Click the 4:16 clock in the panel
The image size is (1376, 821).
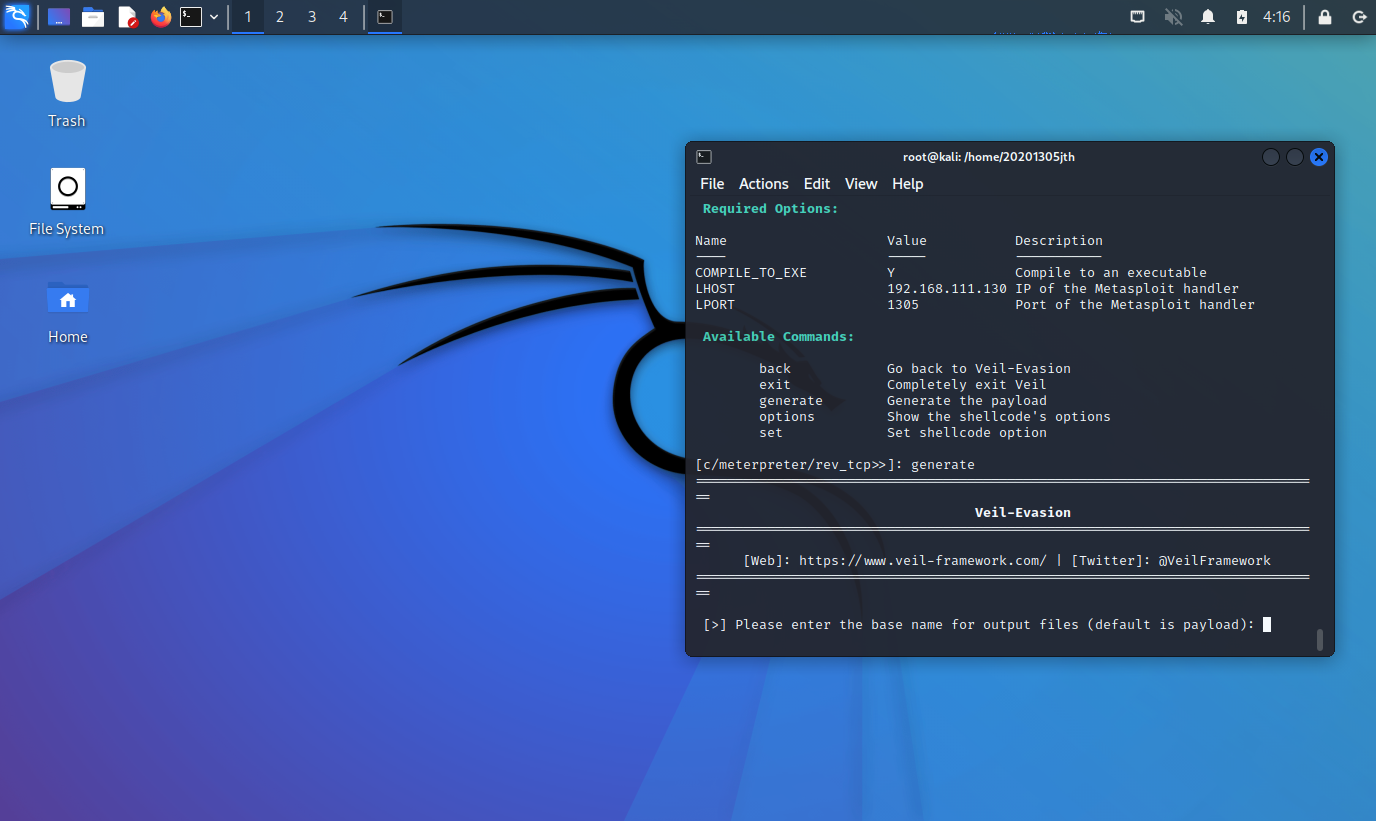pos(1277,17)
